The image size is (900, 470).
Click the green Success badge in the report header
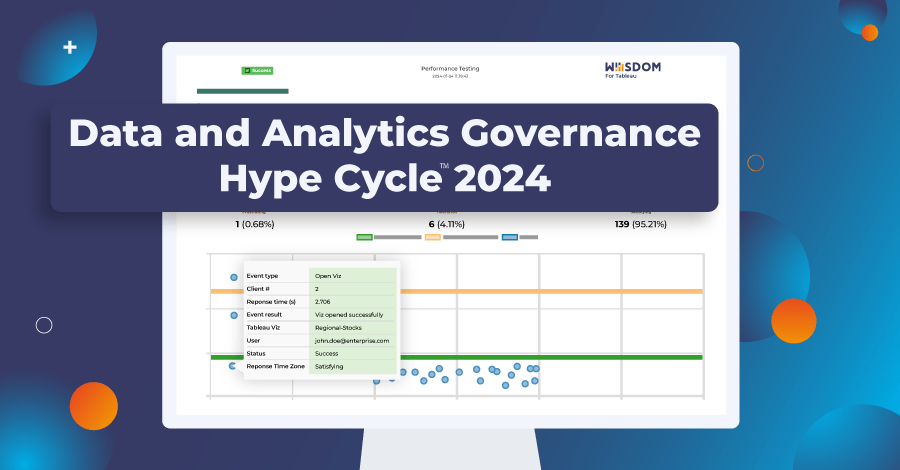point(257,71)
